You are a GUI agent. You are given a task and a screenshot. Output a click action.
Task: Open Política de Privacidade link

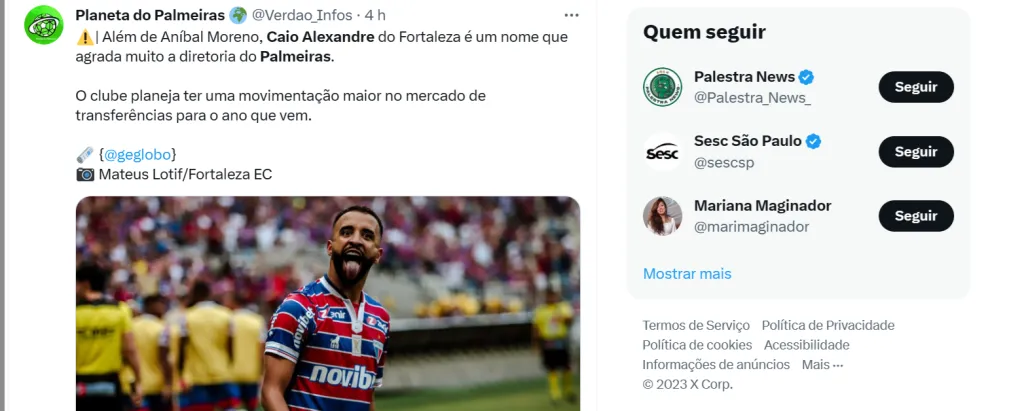click(828, 325)
